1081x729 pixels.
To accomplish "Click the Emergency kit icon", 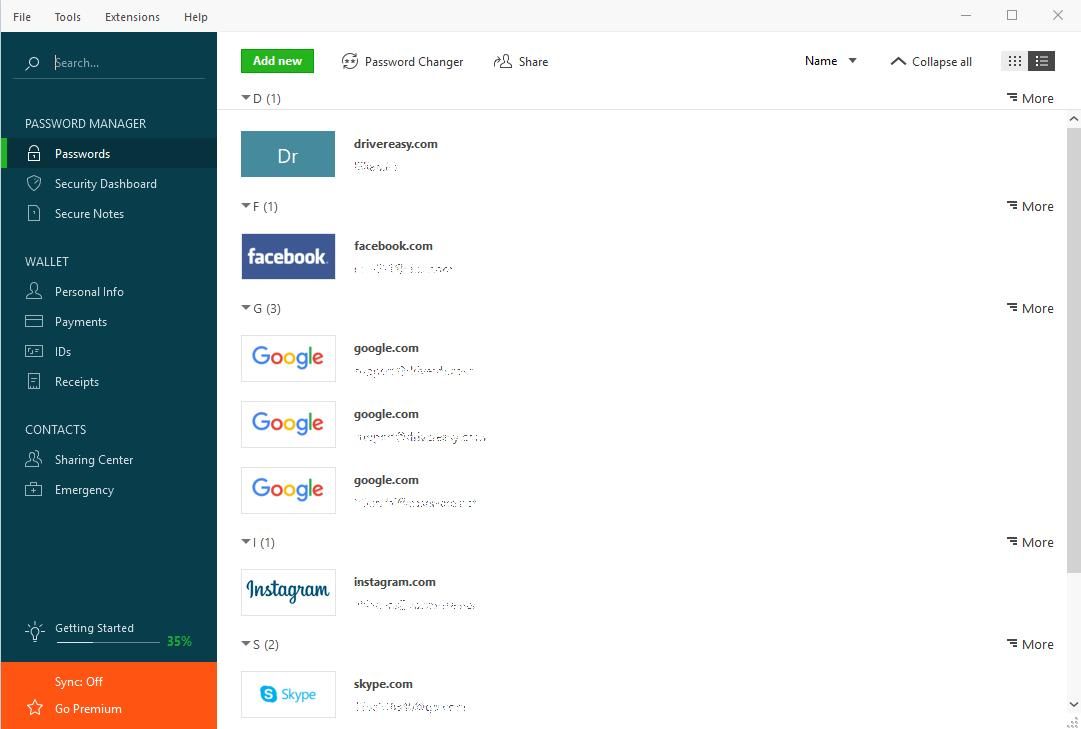I will click(x=34, y=490).
